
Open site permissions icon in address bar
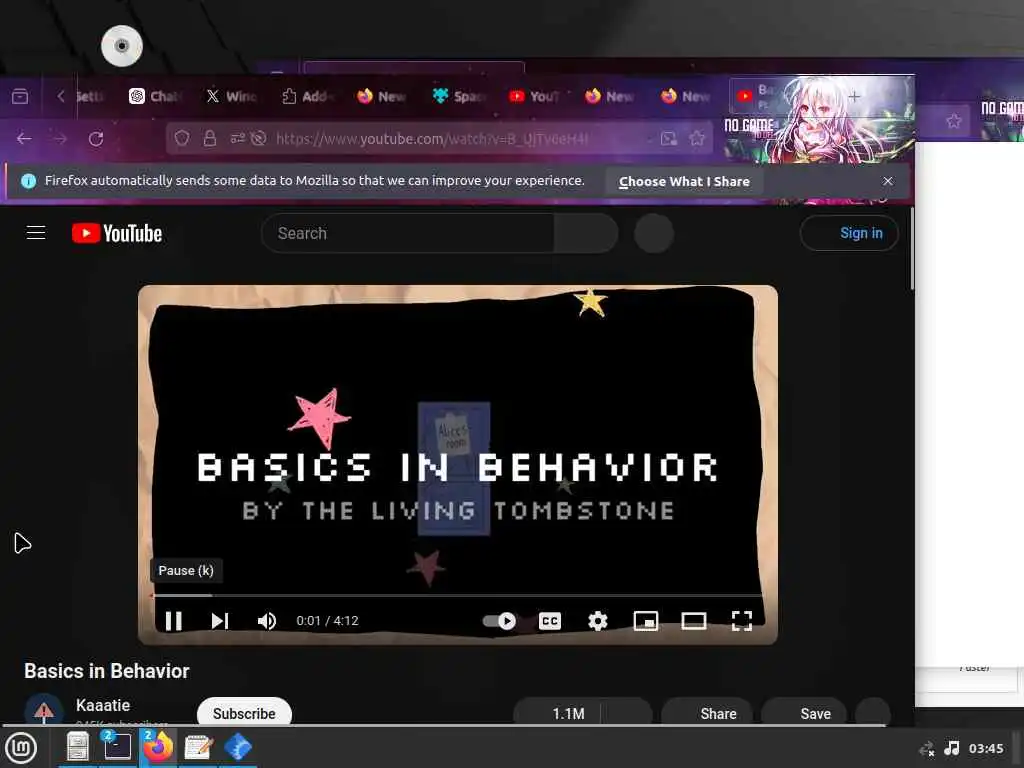coord(237,138)
